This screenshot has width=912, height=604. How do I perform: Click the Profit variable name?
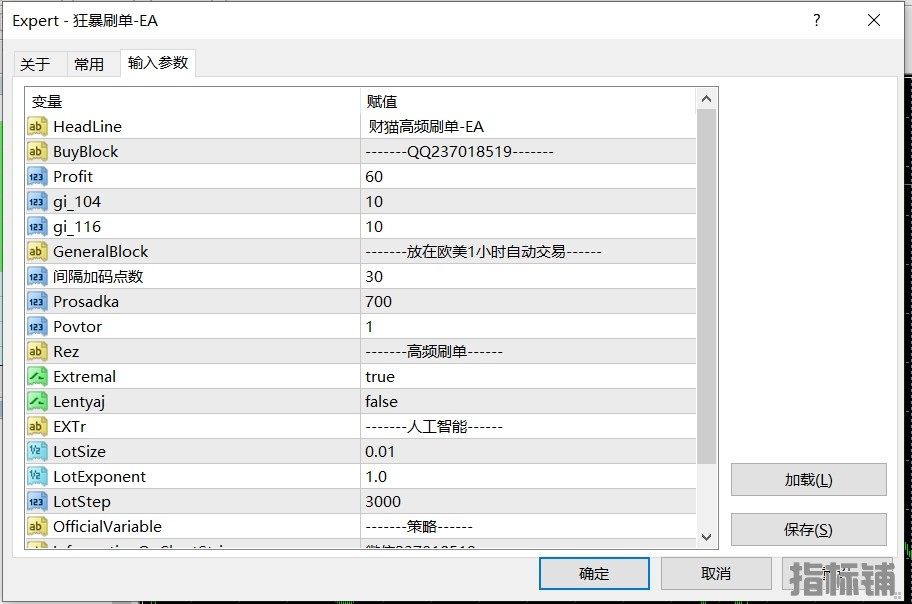73,176
